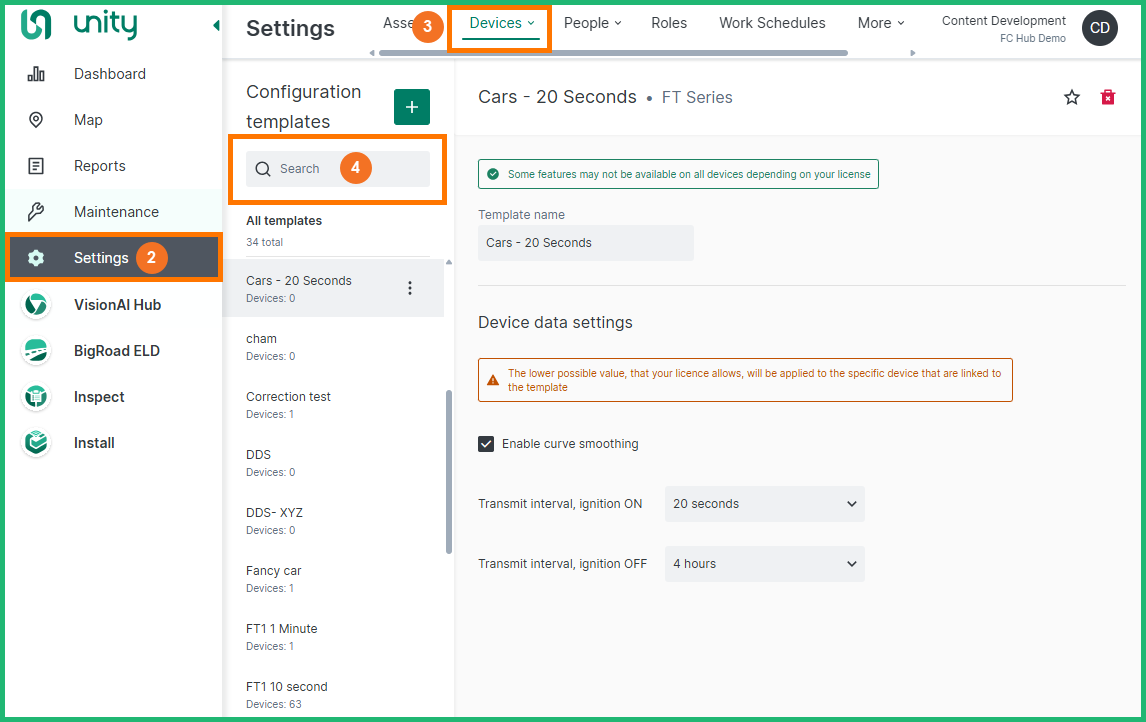
Task: Favorite this template with the star icon
Action: (x=1072, y=97)
